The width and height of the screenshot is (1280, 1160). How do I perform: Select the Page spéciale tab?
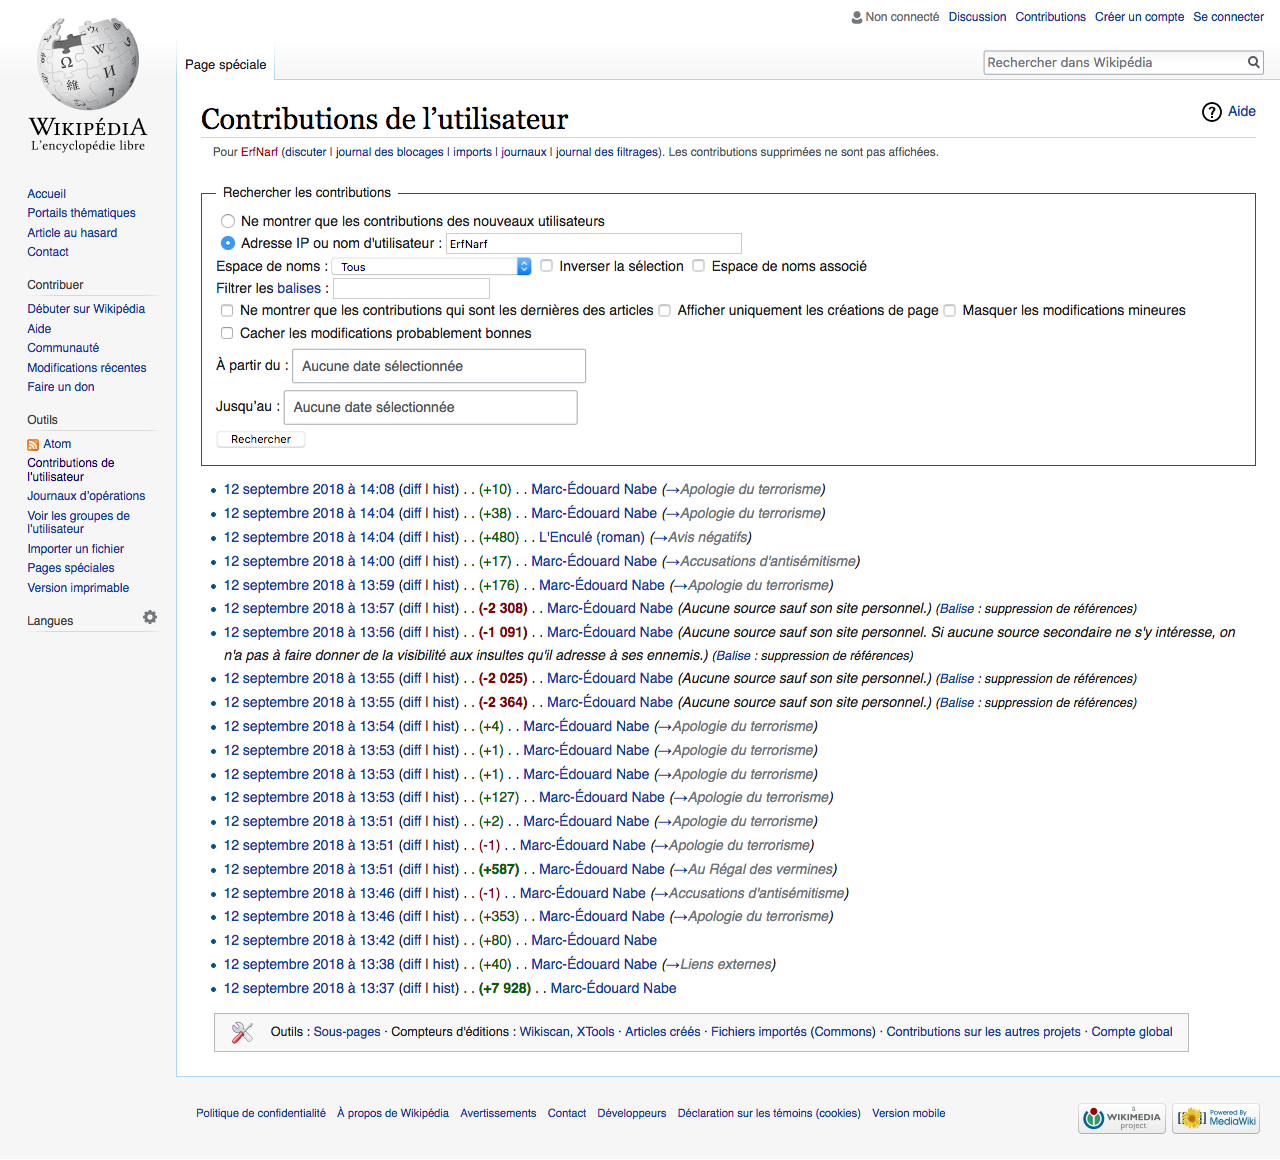pos(226,64)
